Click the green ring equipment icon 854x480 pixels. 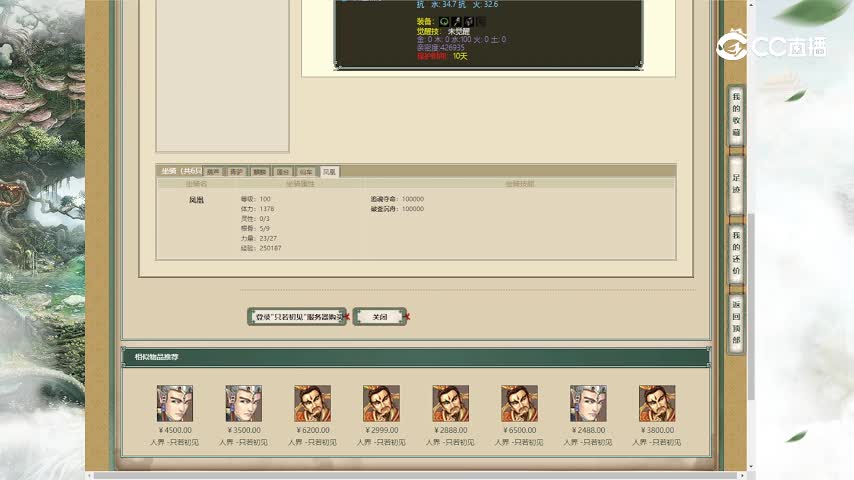tap(444, 21)
